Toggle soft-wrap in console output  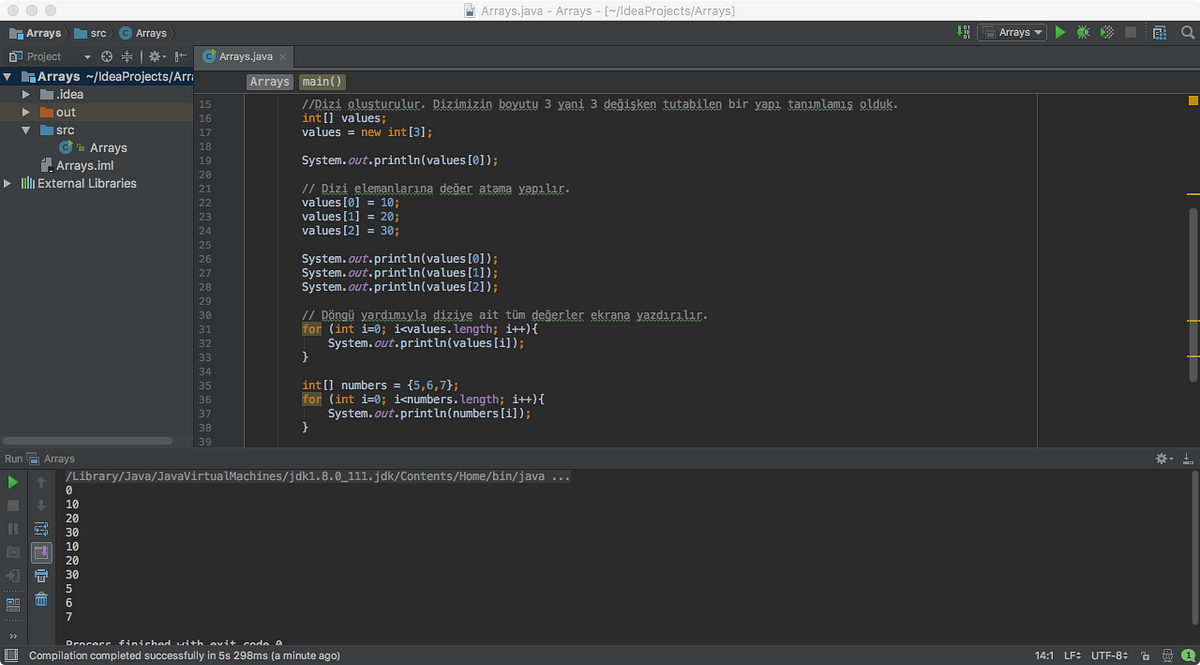tap(41, 528)
